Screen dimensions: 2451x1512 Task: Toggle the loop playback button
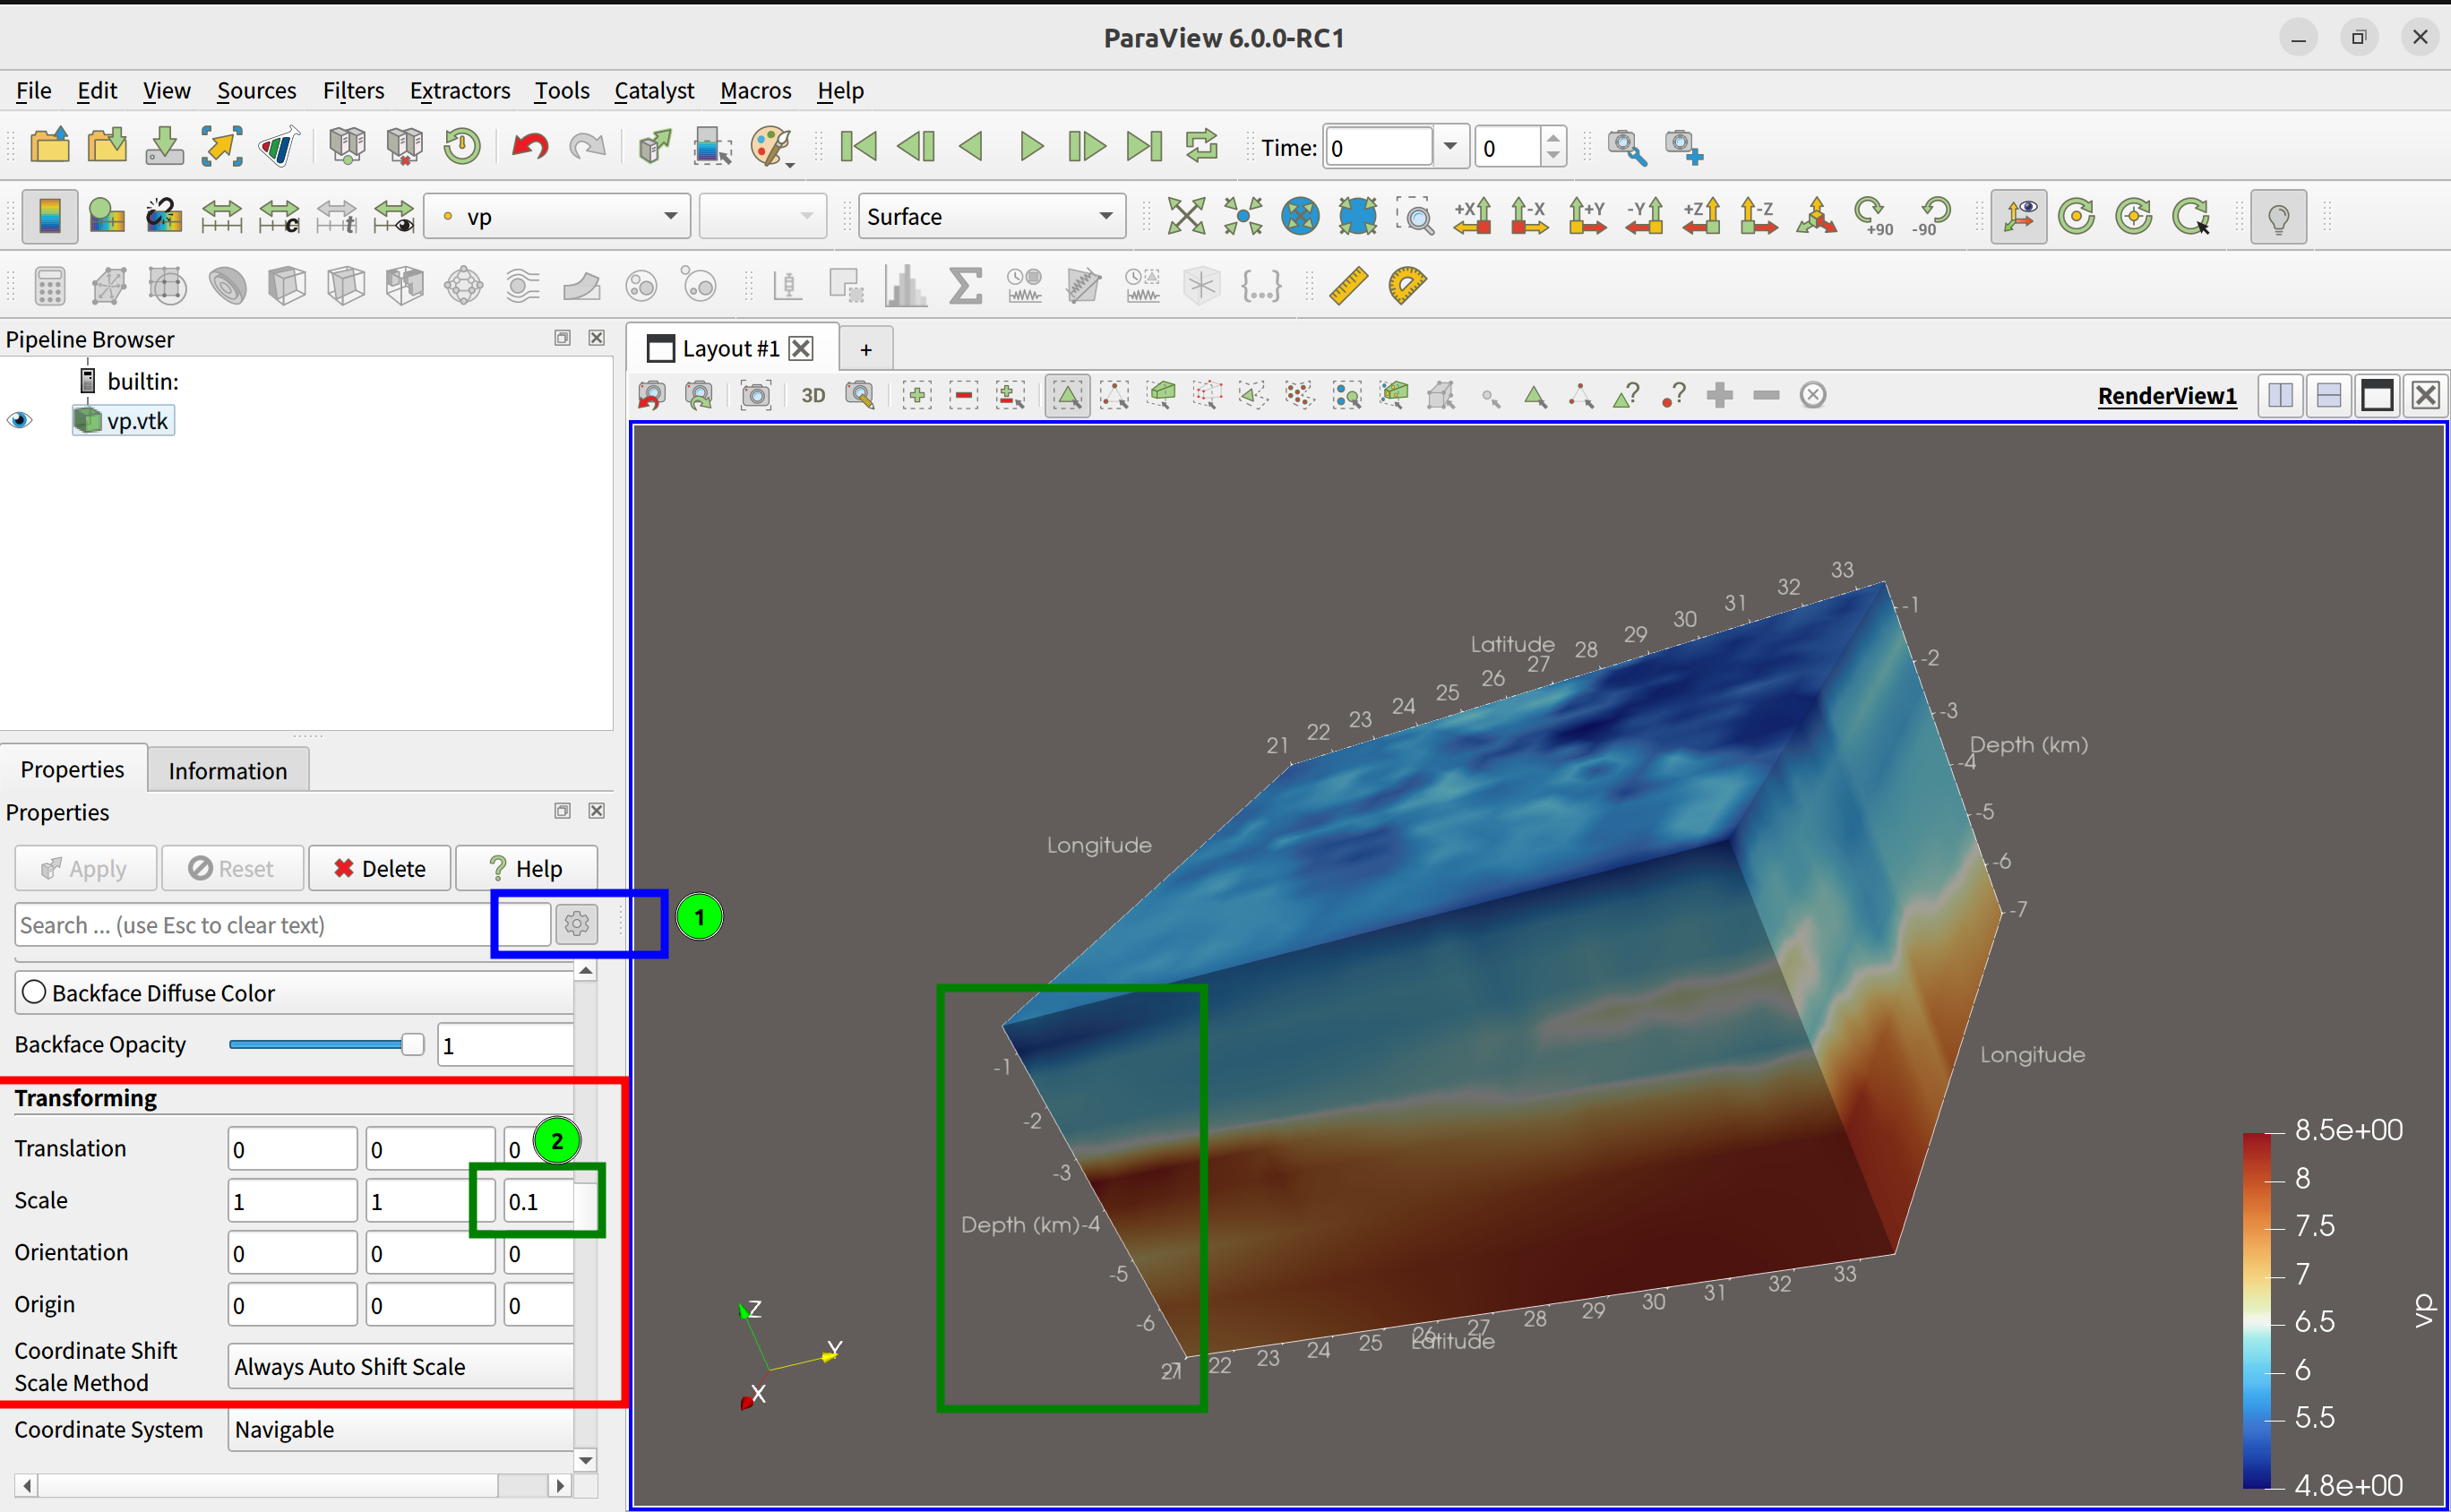[1201, 147]
